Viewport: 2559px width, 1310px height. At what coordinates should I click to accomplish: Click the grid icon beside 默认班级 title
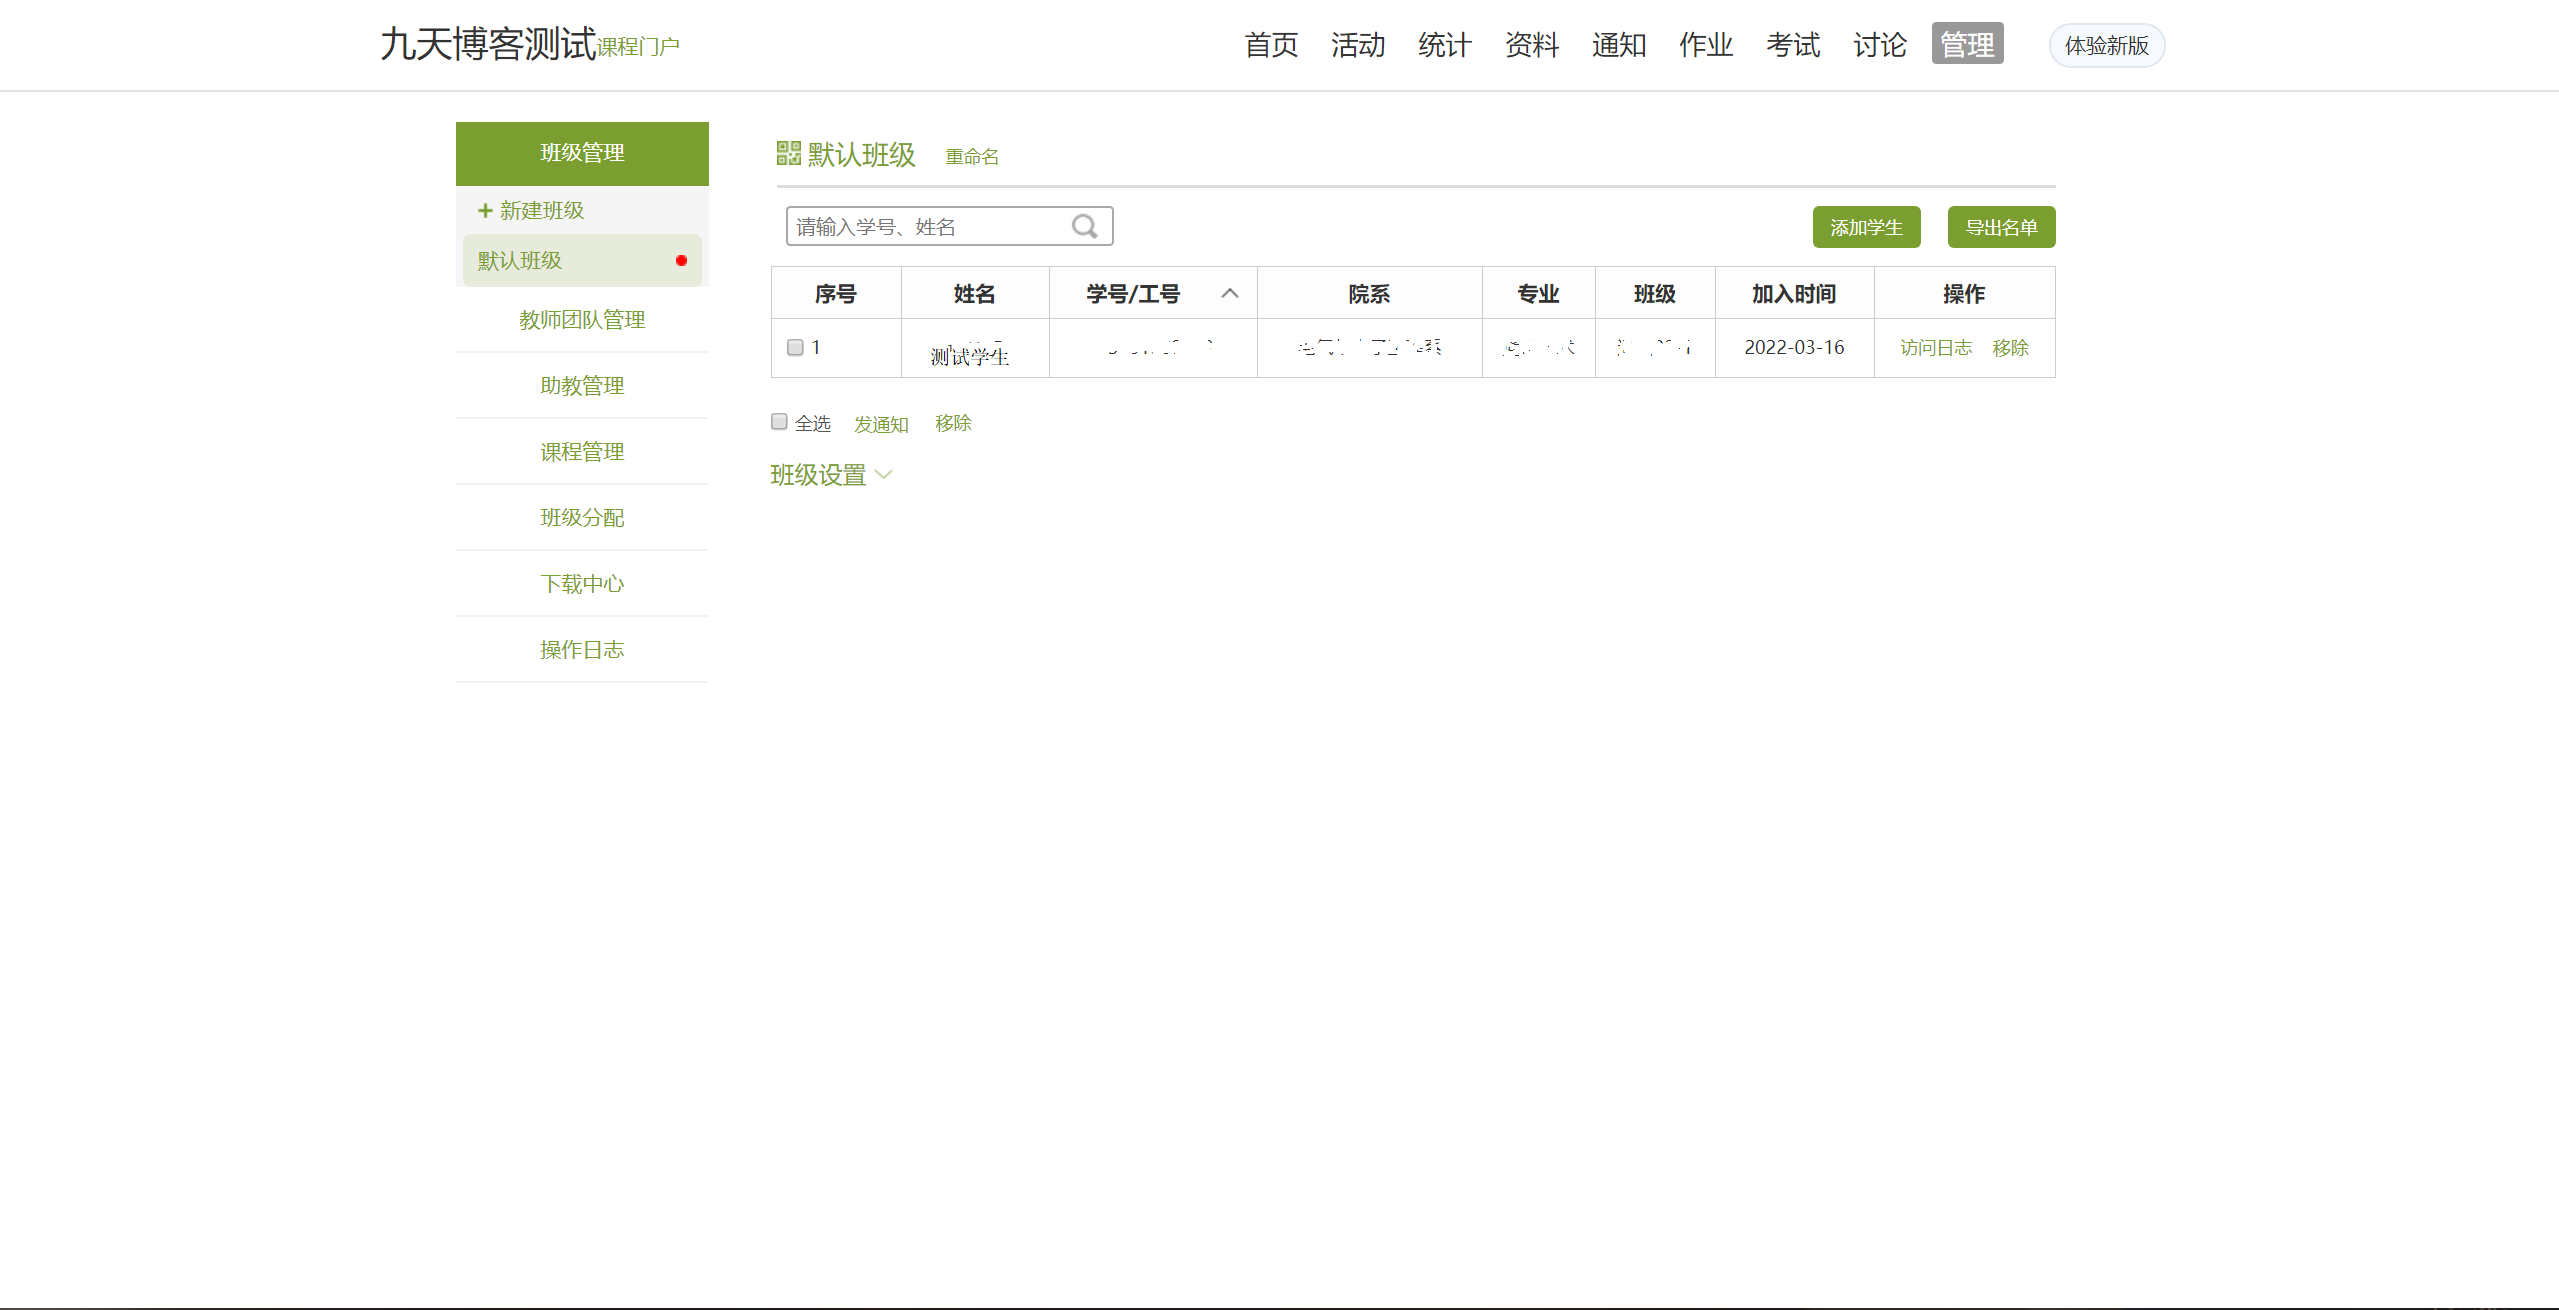click(x=786, y=153)
